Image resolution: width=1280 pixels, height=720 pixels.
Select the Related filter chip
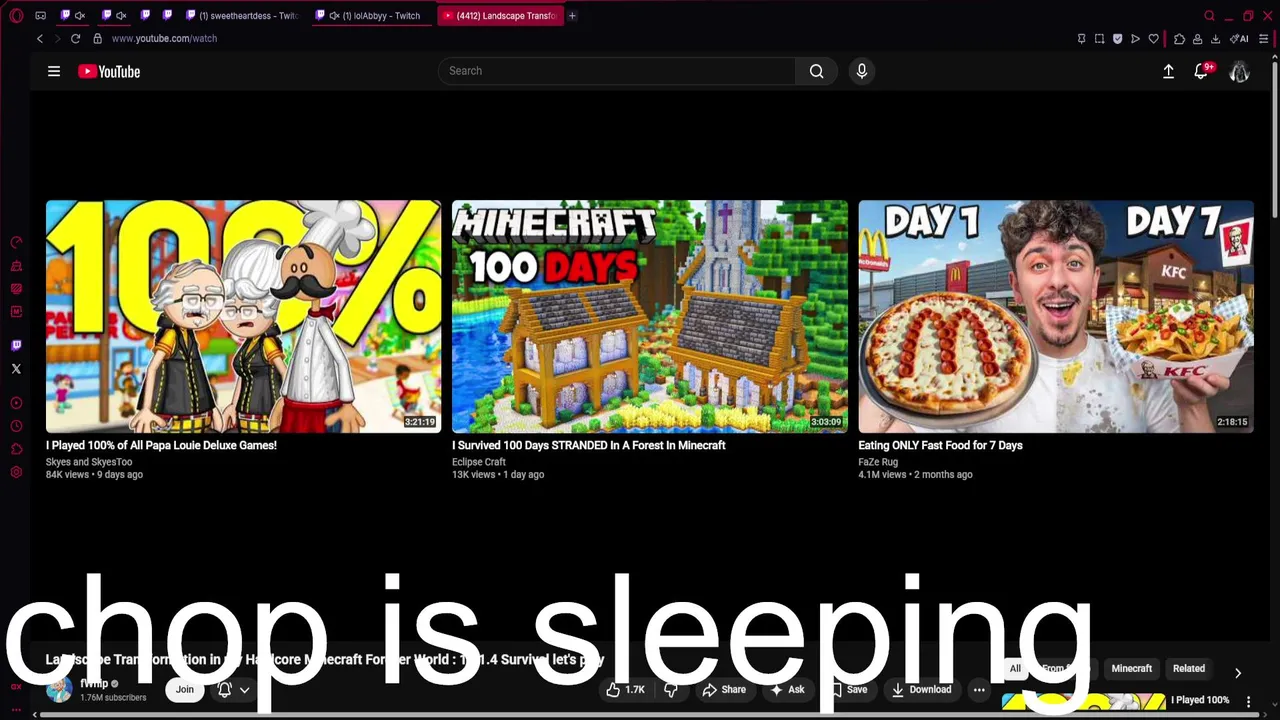pos(1189,668)
